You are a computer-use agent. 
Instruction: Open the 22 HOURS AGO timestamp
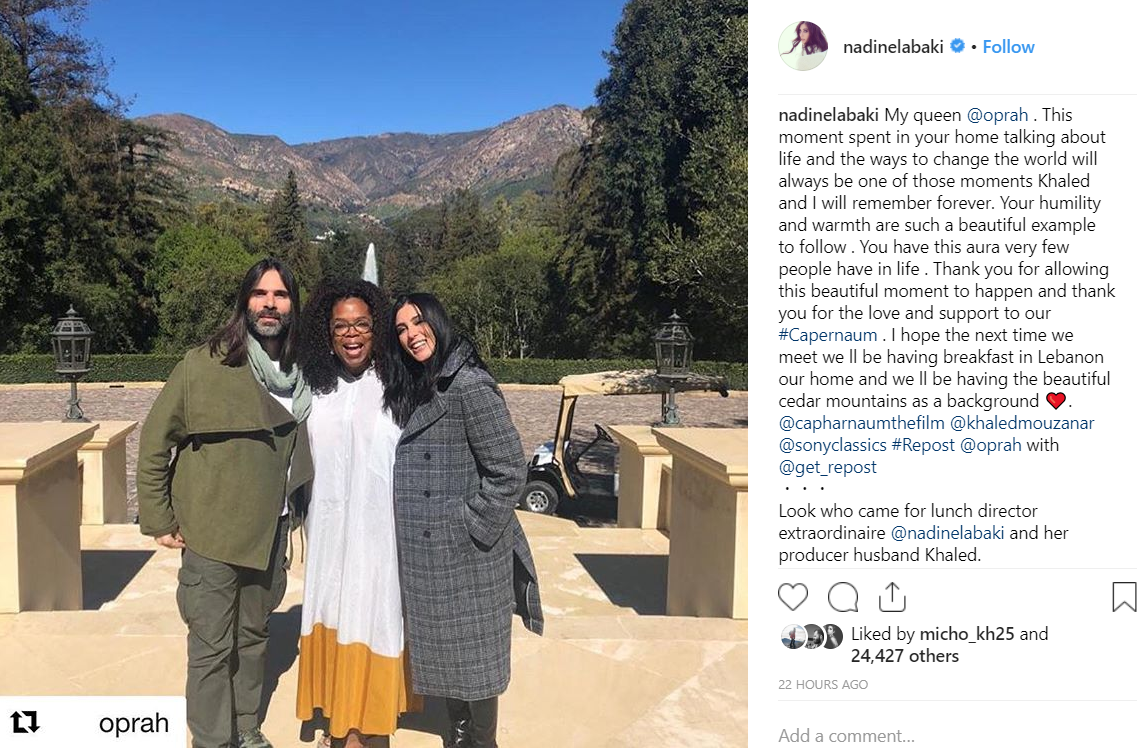(823, 685)
